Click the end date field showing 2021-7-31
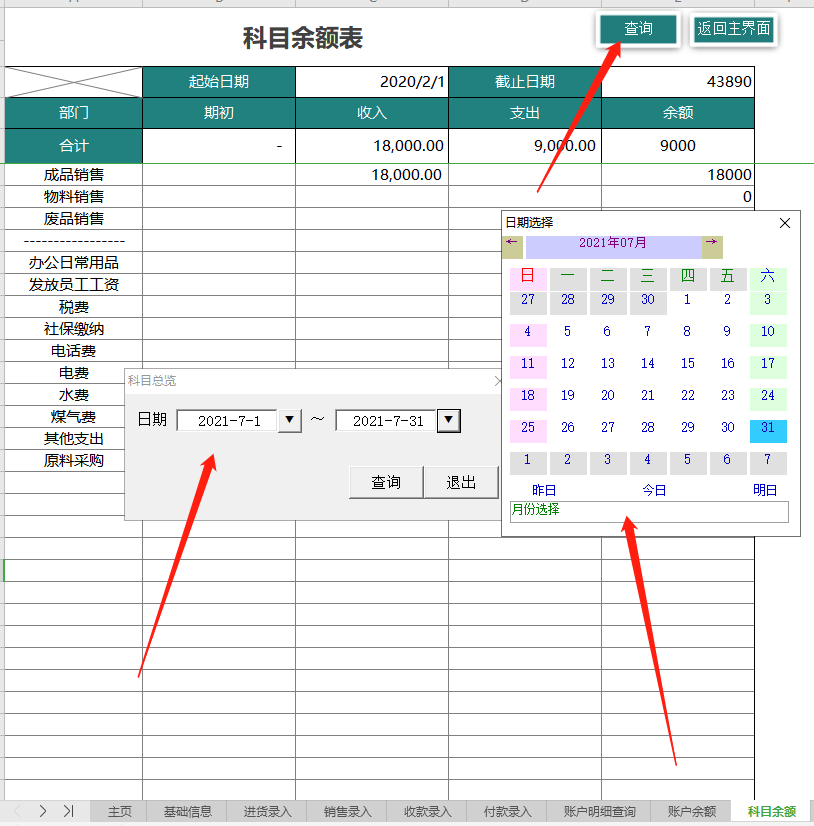The image size is (814, 826). pyautogui.click(x=386, y=421)
